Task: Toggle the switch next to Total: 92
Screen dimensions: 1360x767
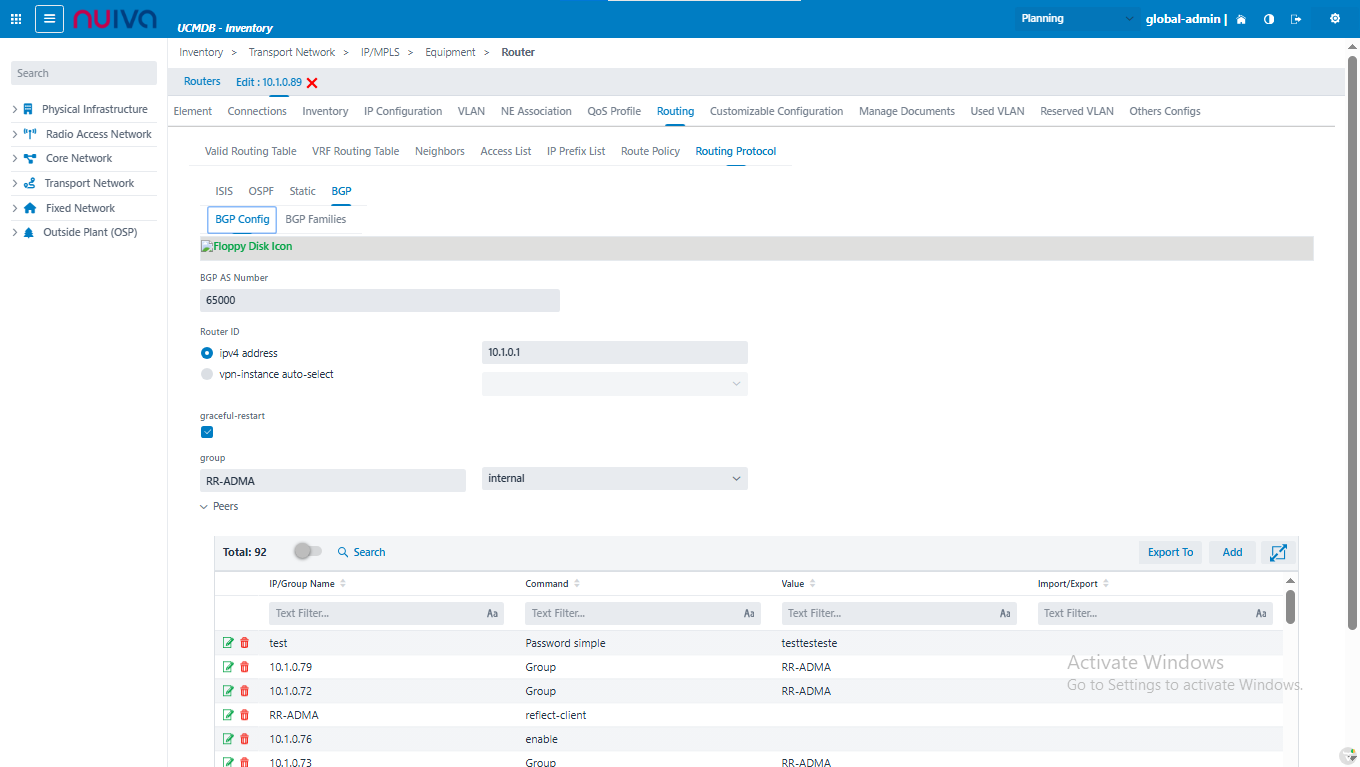Action: (x=307, y=552)
